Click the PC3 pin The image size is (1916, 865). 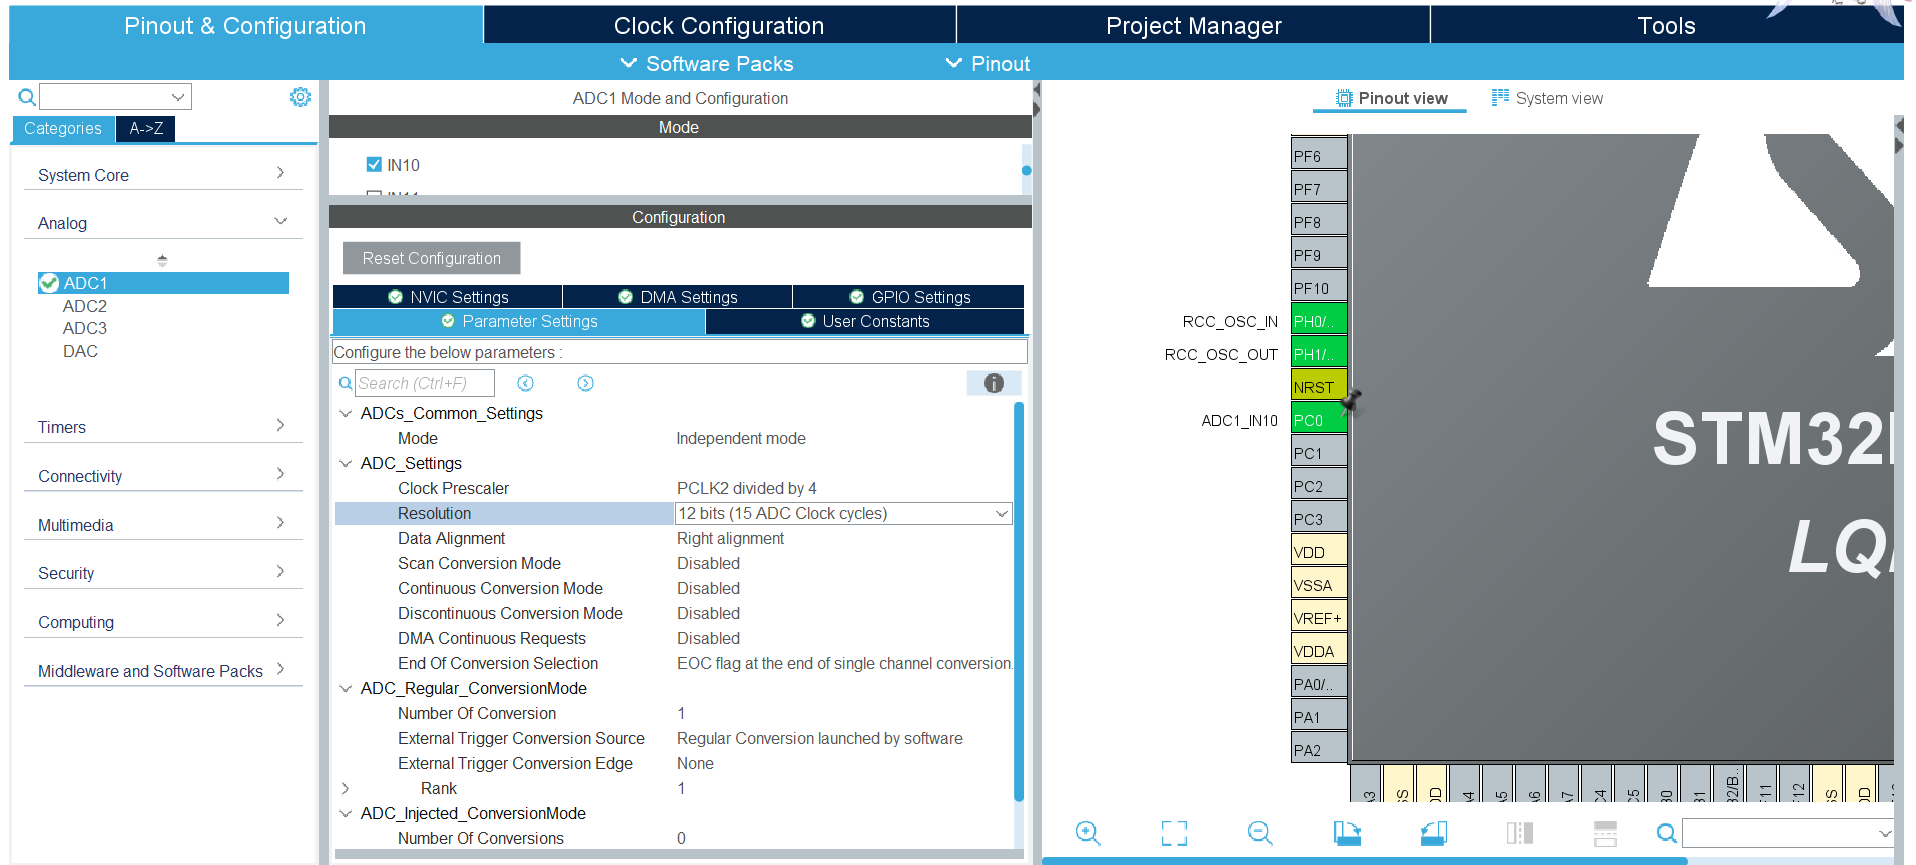(1319, 519)
